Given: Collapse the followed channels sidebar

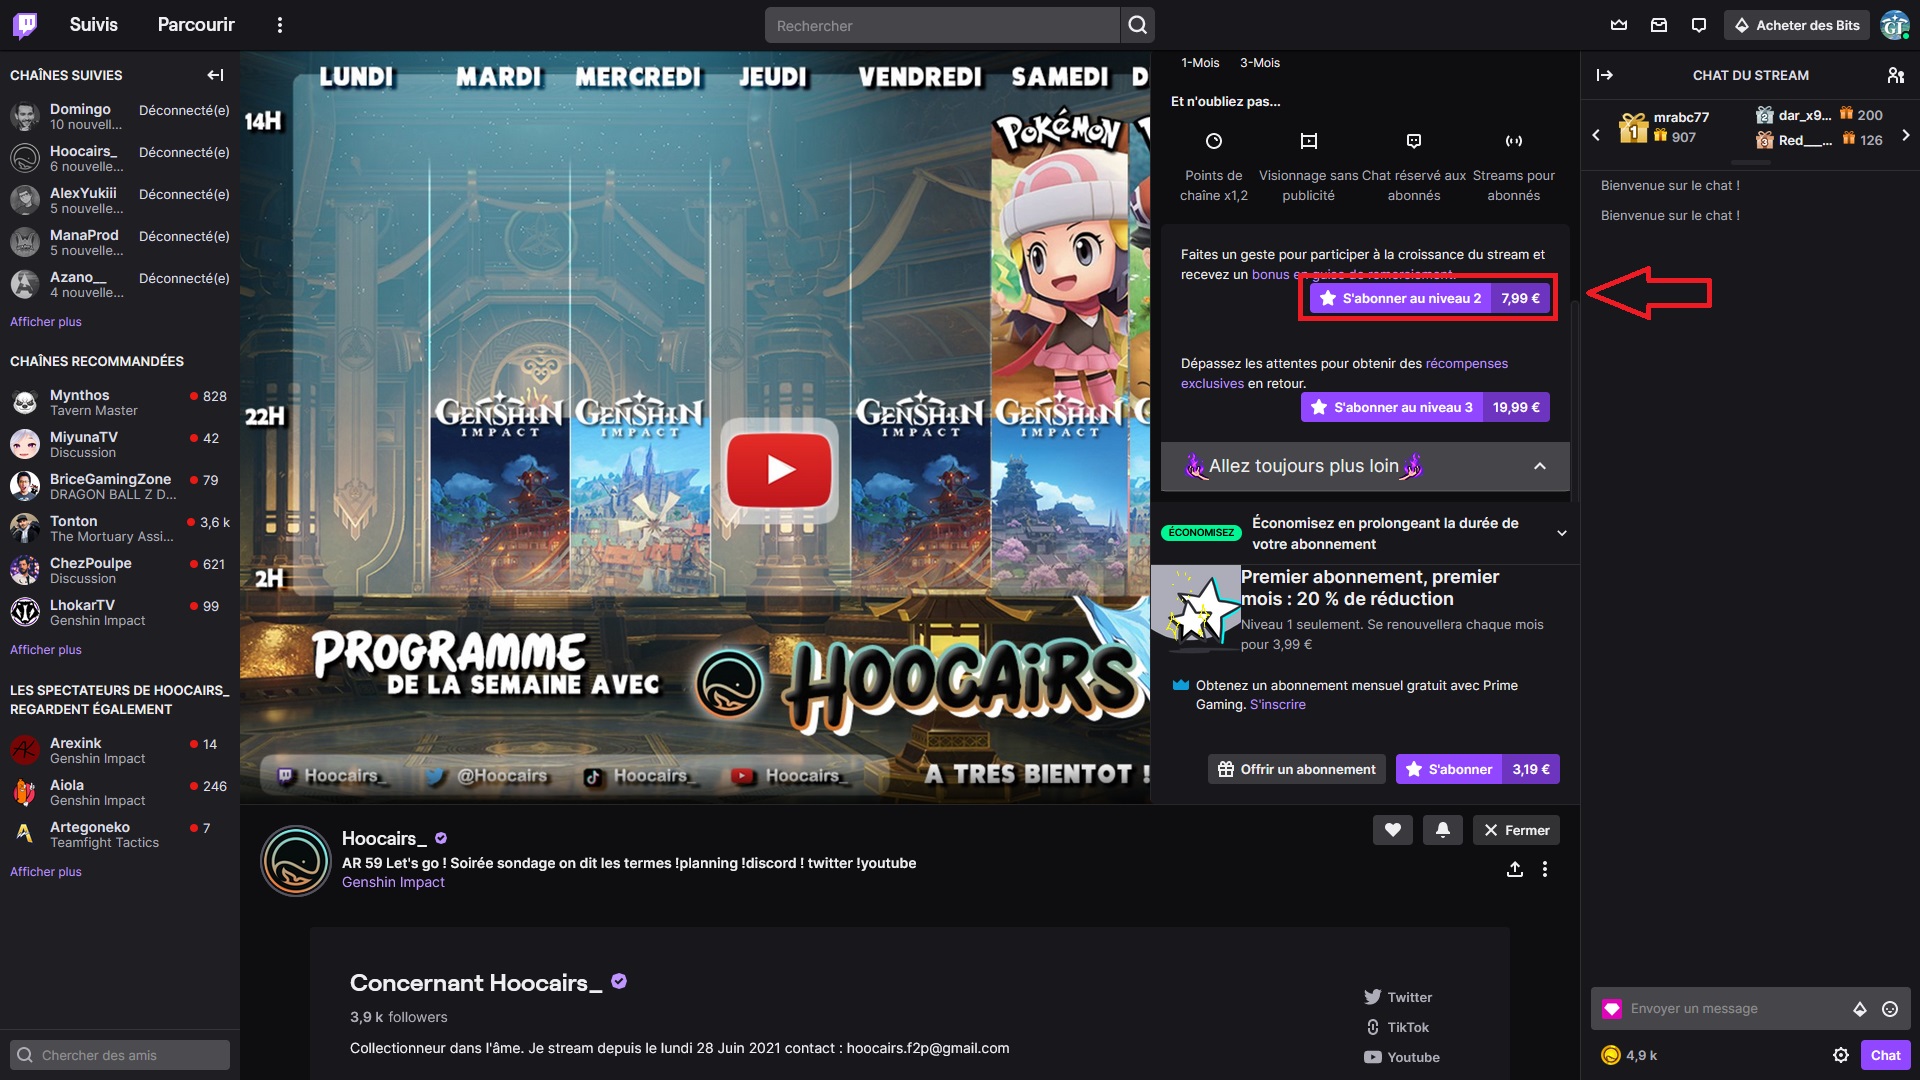Looking at the screenshot, I should (x=215, y=75).
